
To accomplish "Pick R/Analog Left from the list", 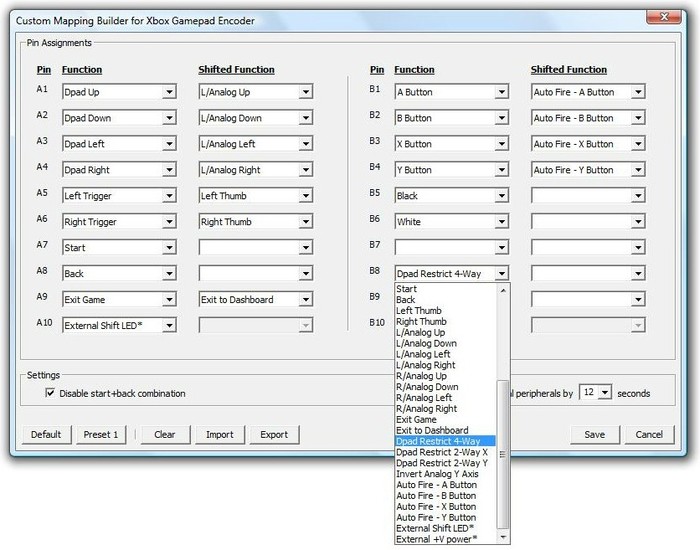I will (446, 398).
